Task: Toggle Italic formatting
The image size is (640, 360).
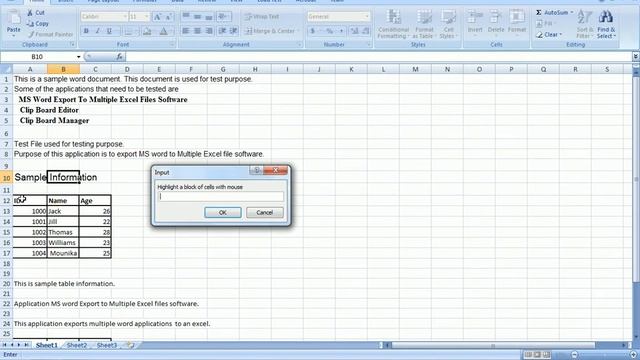Action: [98, 31]
